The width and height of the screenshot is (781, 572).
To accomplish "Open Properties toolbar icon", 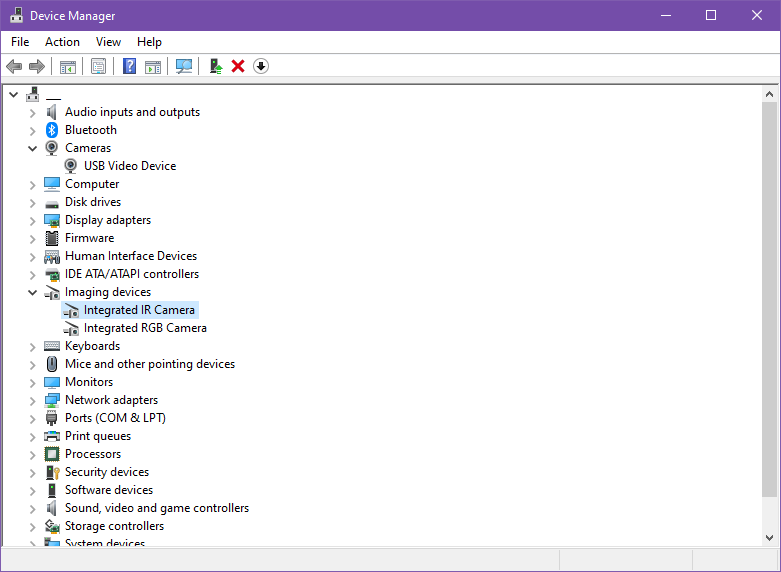I will 99,66.
